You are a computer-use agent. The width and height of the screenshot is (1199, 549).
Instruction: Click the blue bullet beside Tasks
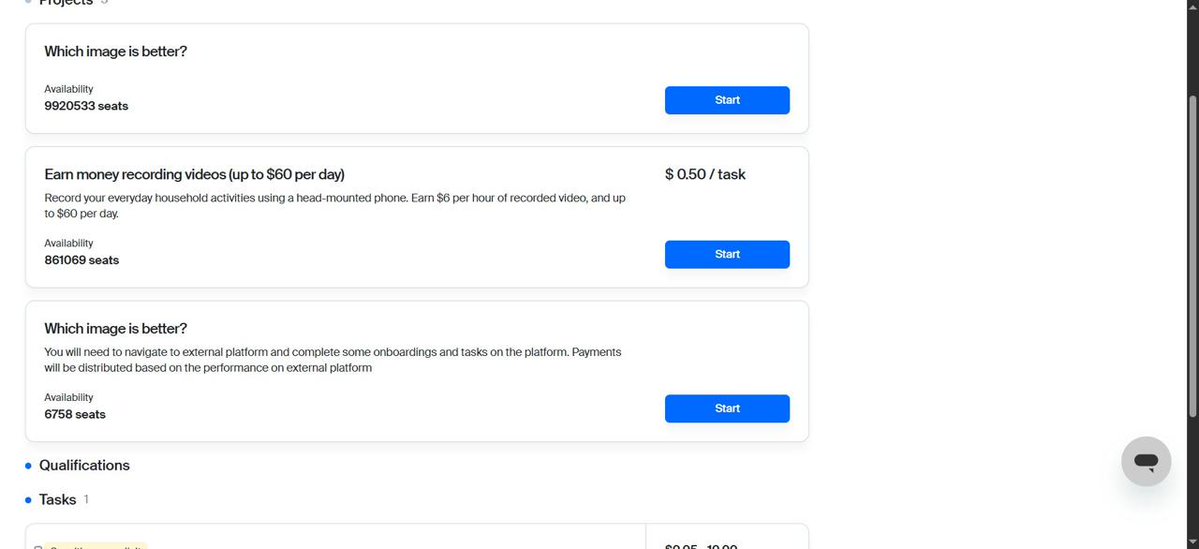coord(28,500)
